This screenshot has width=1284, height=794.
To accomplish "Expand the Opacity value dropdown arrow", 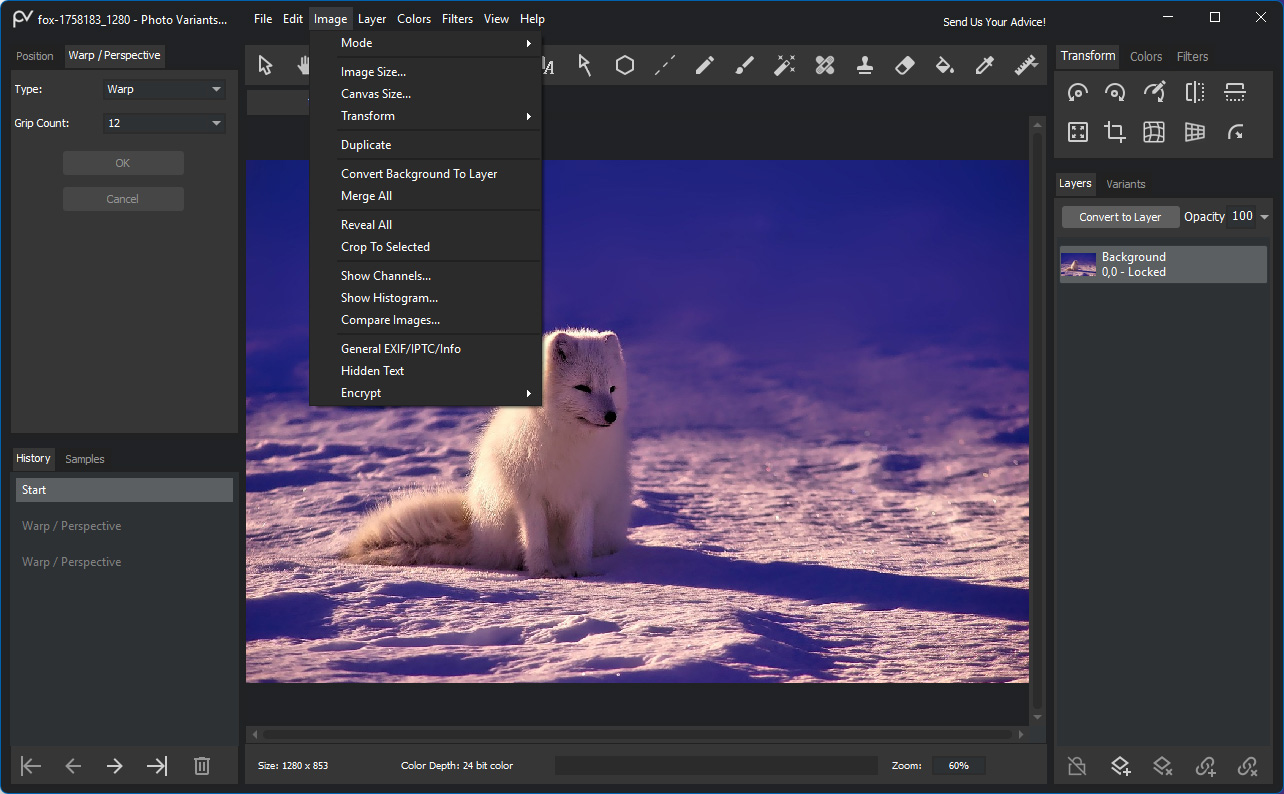I will (1265, 217).
